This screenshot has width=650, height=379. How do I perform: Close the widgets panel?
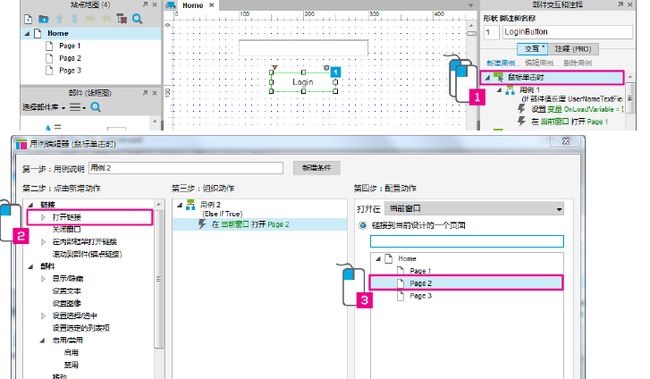[155, 93]
